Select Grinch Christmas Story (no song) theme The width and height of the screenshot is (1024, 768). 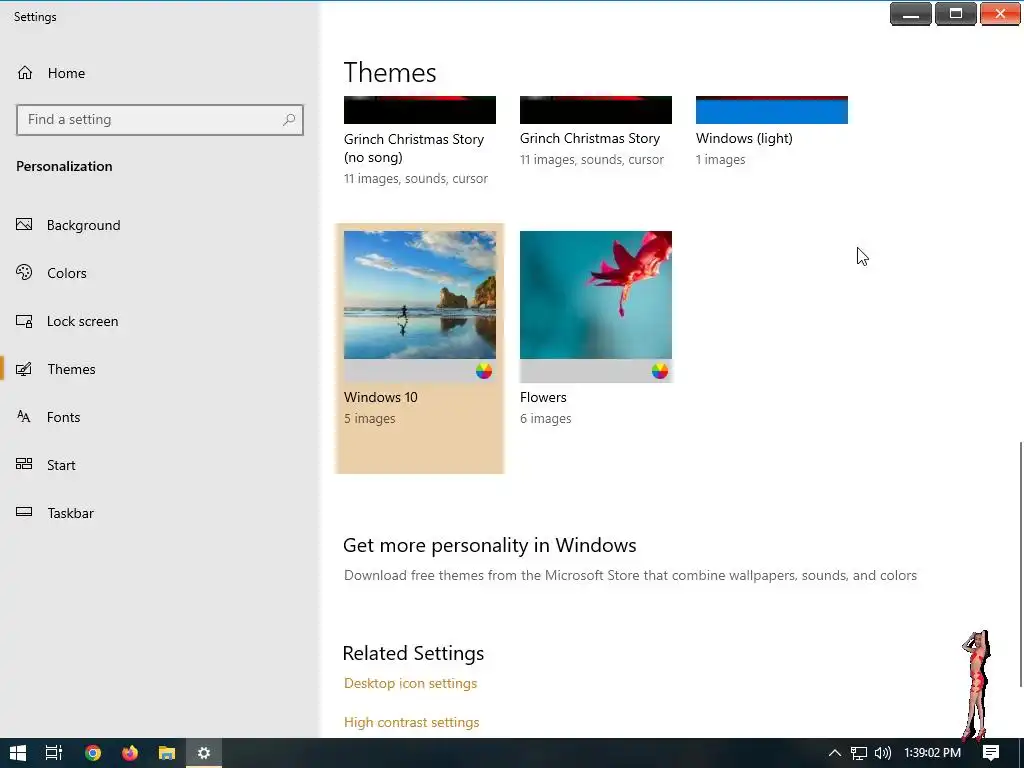point(419,140)
